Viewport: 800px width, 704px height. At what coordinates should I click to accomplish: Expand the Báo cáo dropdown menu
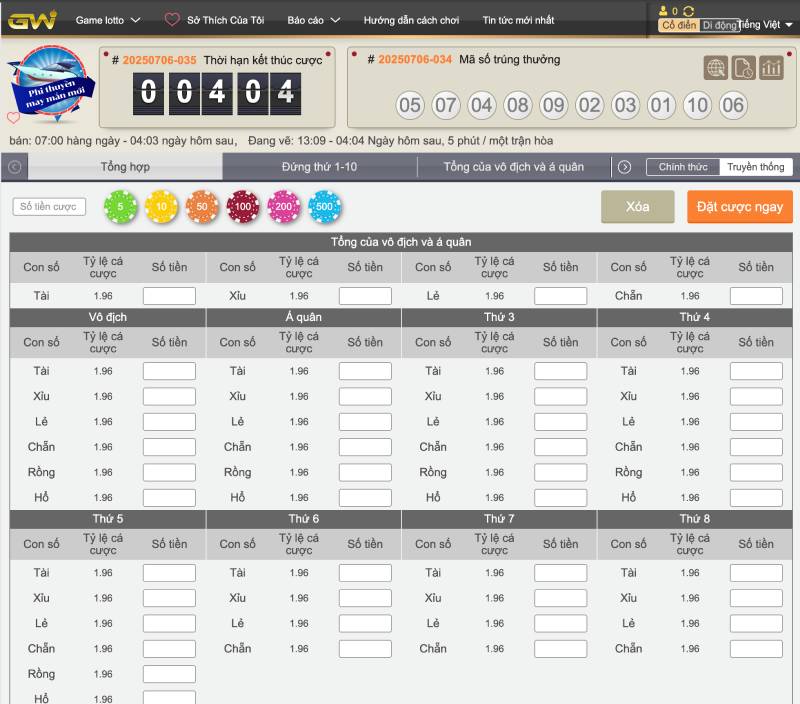[x=313, y=20]
